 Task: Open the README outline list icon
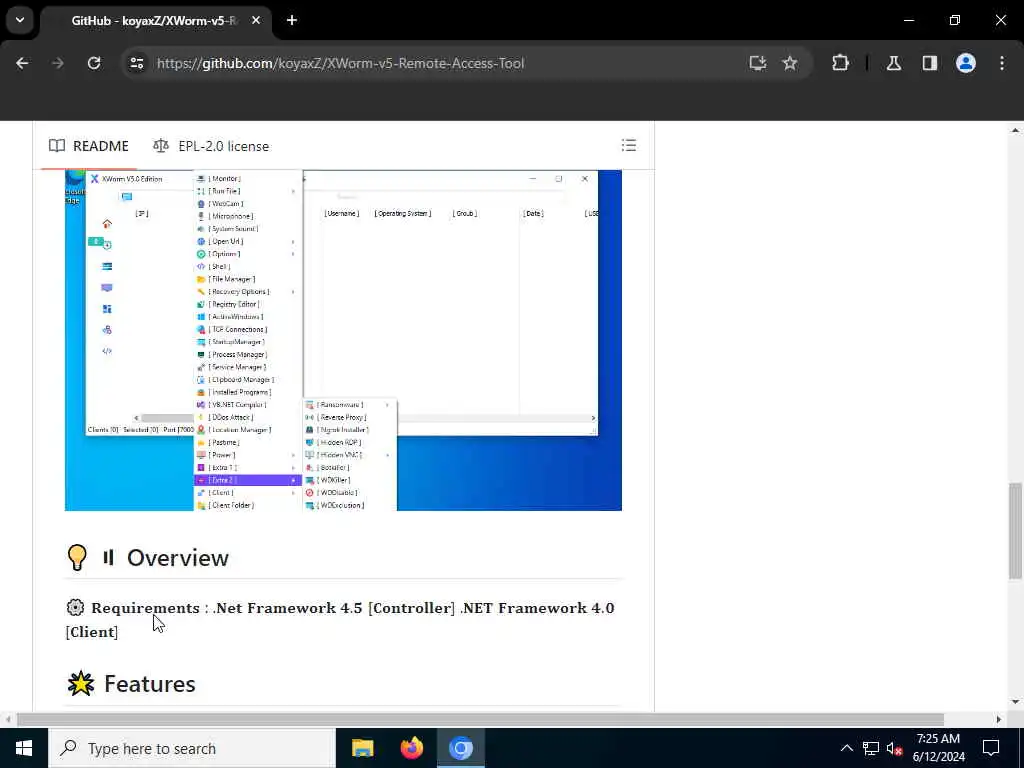tap(629, 146)
